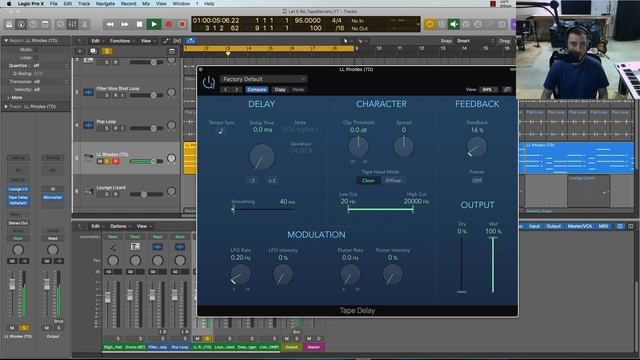Screen dimensions: 640x360
Task: Click the LFO Rate knob
Action: [240, 274]
